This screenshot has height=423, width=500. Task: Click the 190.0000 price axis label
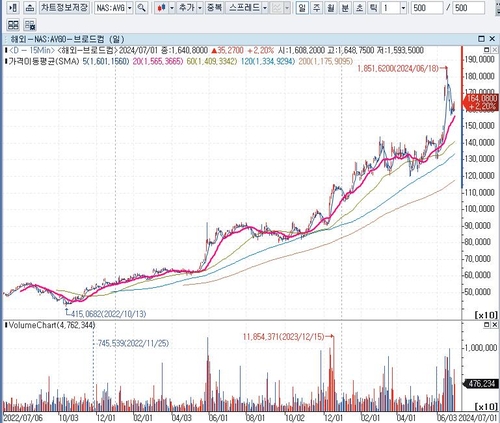click(x=479, y=60)
